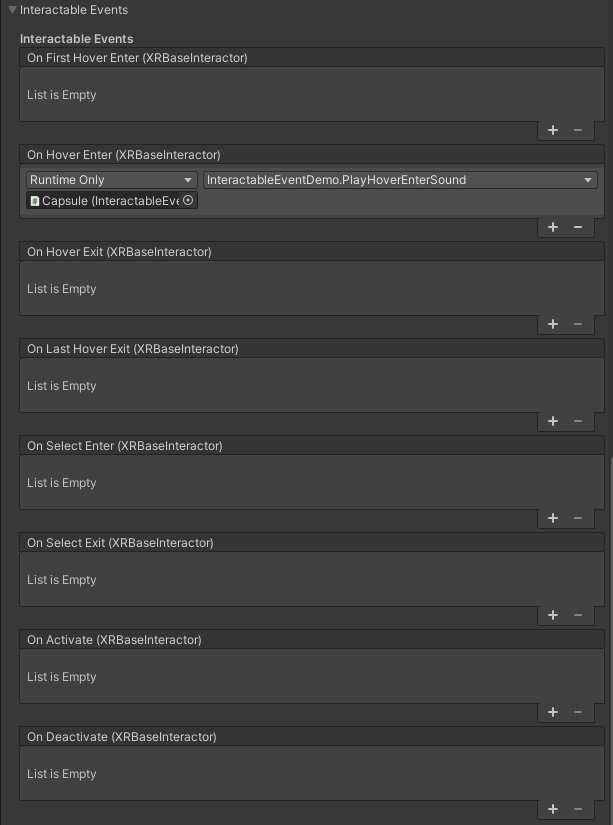Add listener to On Hover Exit
The height and width of the screenshot is (825, 613).
[553, 324]
